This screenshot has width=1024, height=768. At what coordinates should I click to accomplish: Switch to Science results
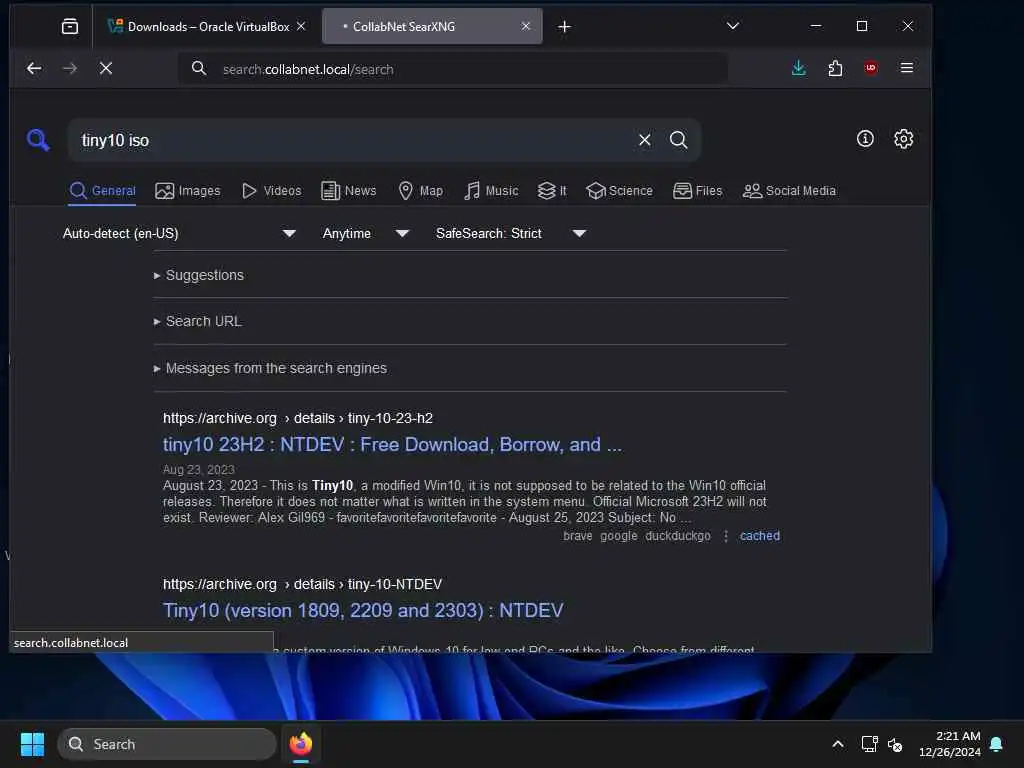(x=619, y=191)
